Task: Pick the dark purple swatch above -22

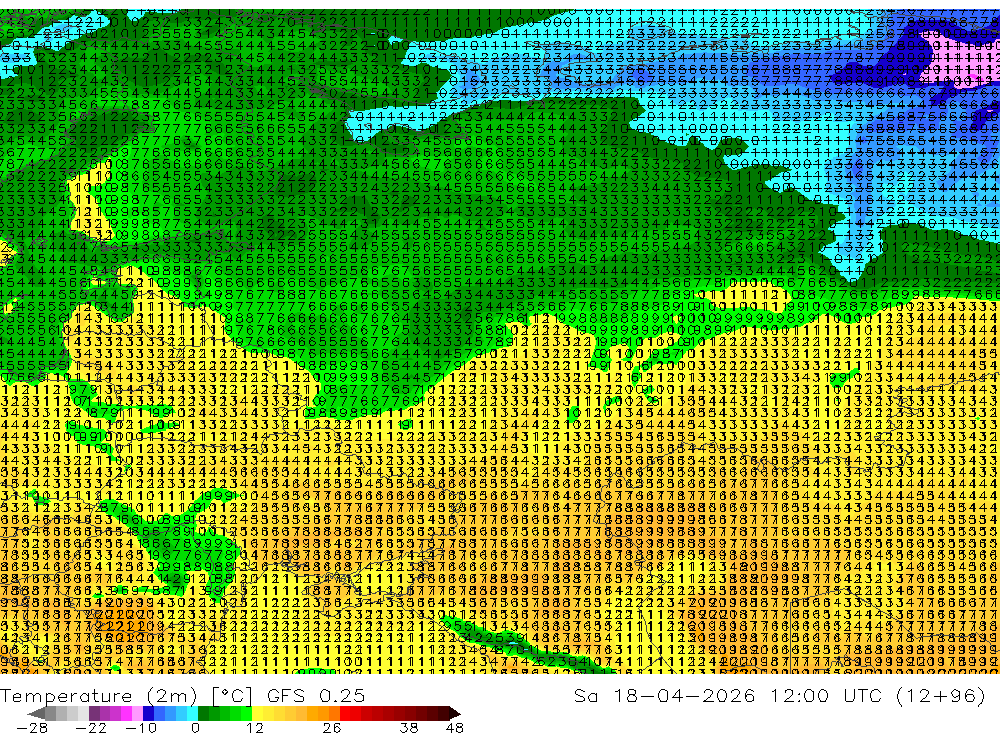Action: 94,713
